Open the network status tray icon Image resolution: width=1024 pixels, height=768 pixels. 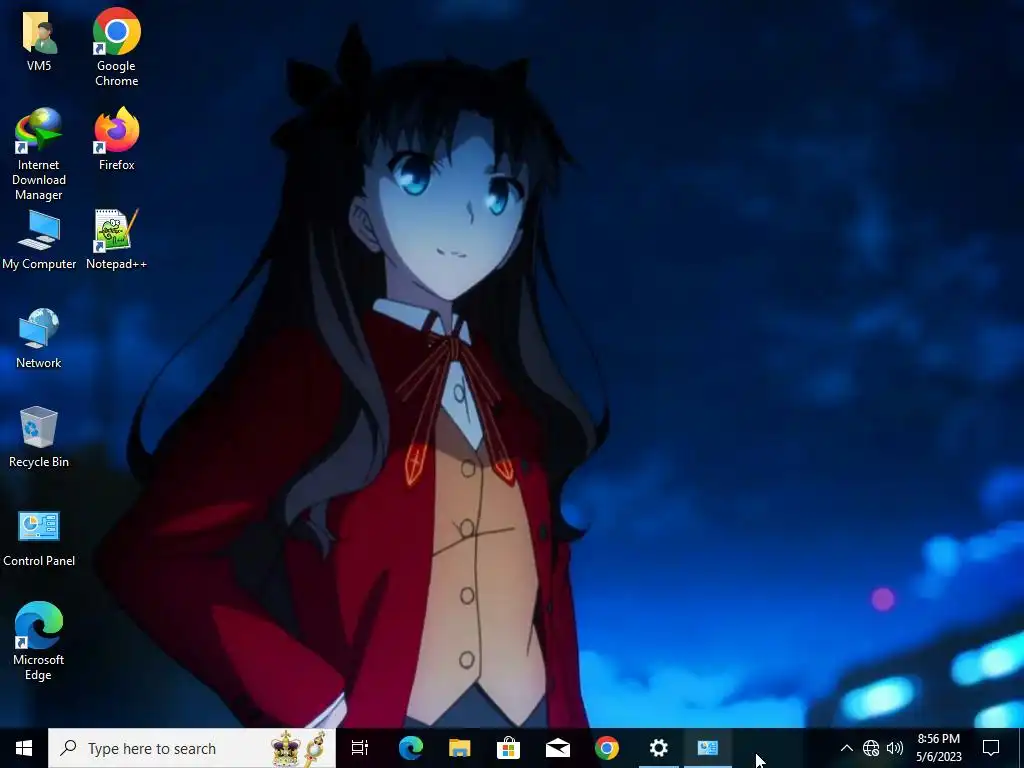(871, 748)
